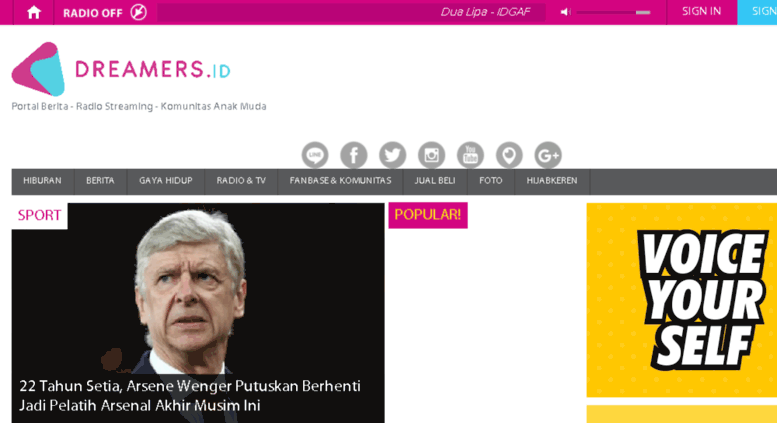Select the Gaya Hidup menu item

click(166, 181)
